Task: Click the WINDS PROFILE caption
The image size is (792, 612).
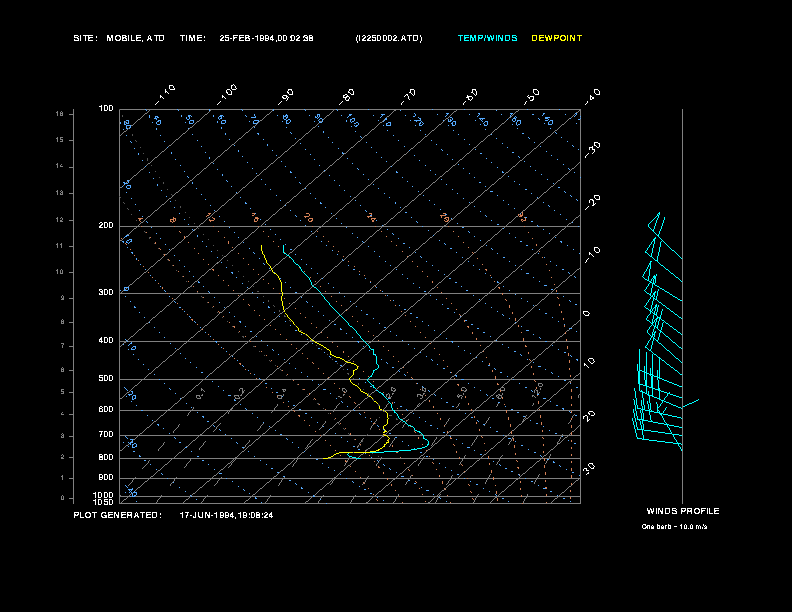Action: (683, 511)
